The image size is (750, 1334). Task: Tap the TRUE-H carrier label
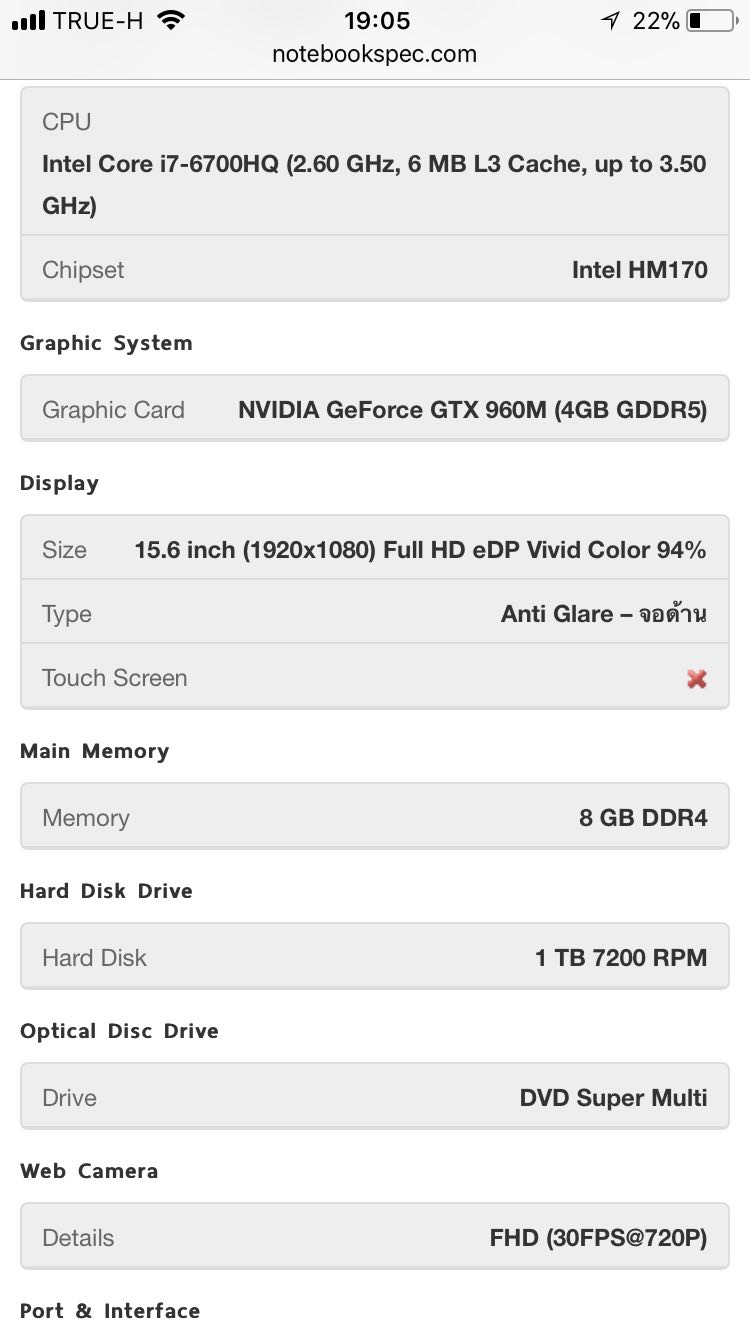coord(98,20)
